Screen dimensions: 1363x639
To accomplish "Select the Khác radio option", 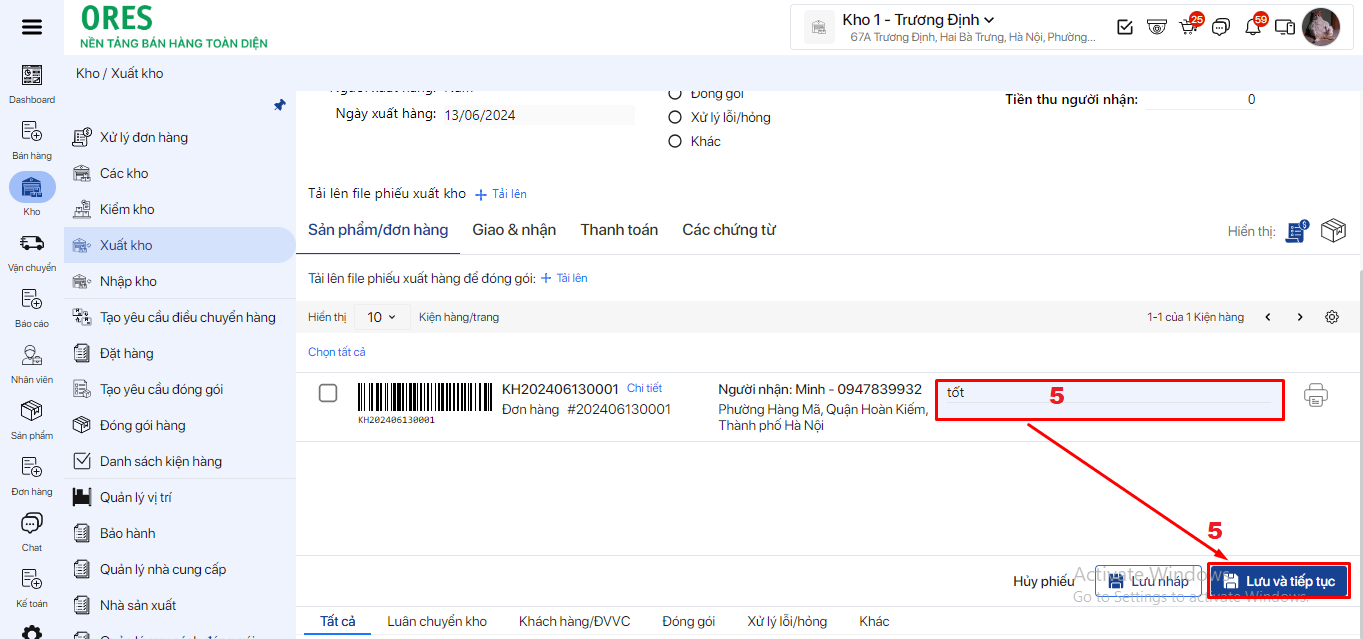I will coord(675,141).
